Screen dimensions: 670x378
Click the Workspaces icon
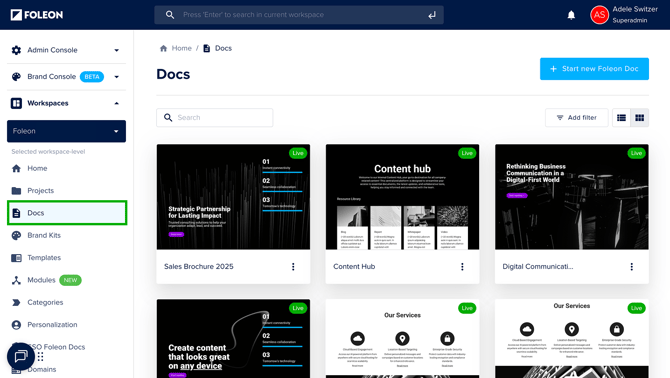pyautogui.click(x=16, y=103)
